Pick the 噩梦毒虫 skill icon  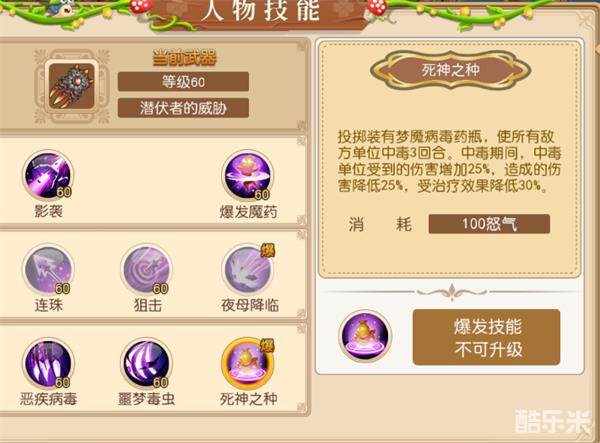tap(146, 363)
